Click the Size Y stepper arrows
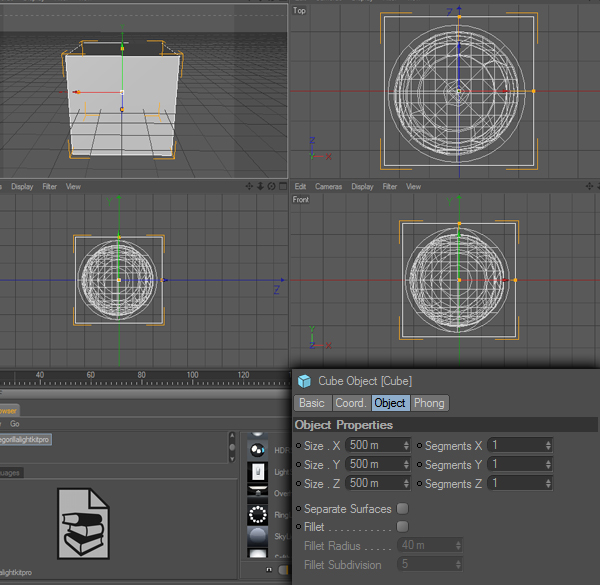Viewport: 600px width, 585px height. [406, 464]
